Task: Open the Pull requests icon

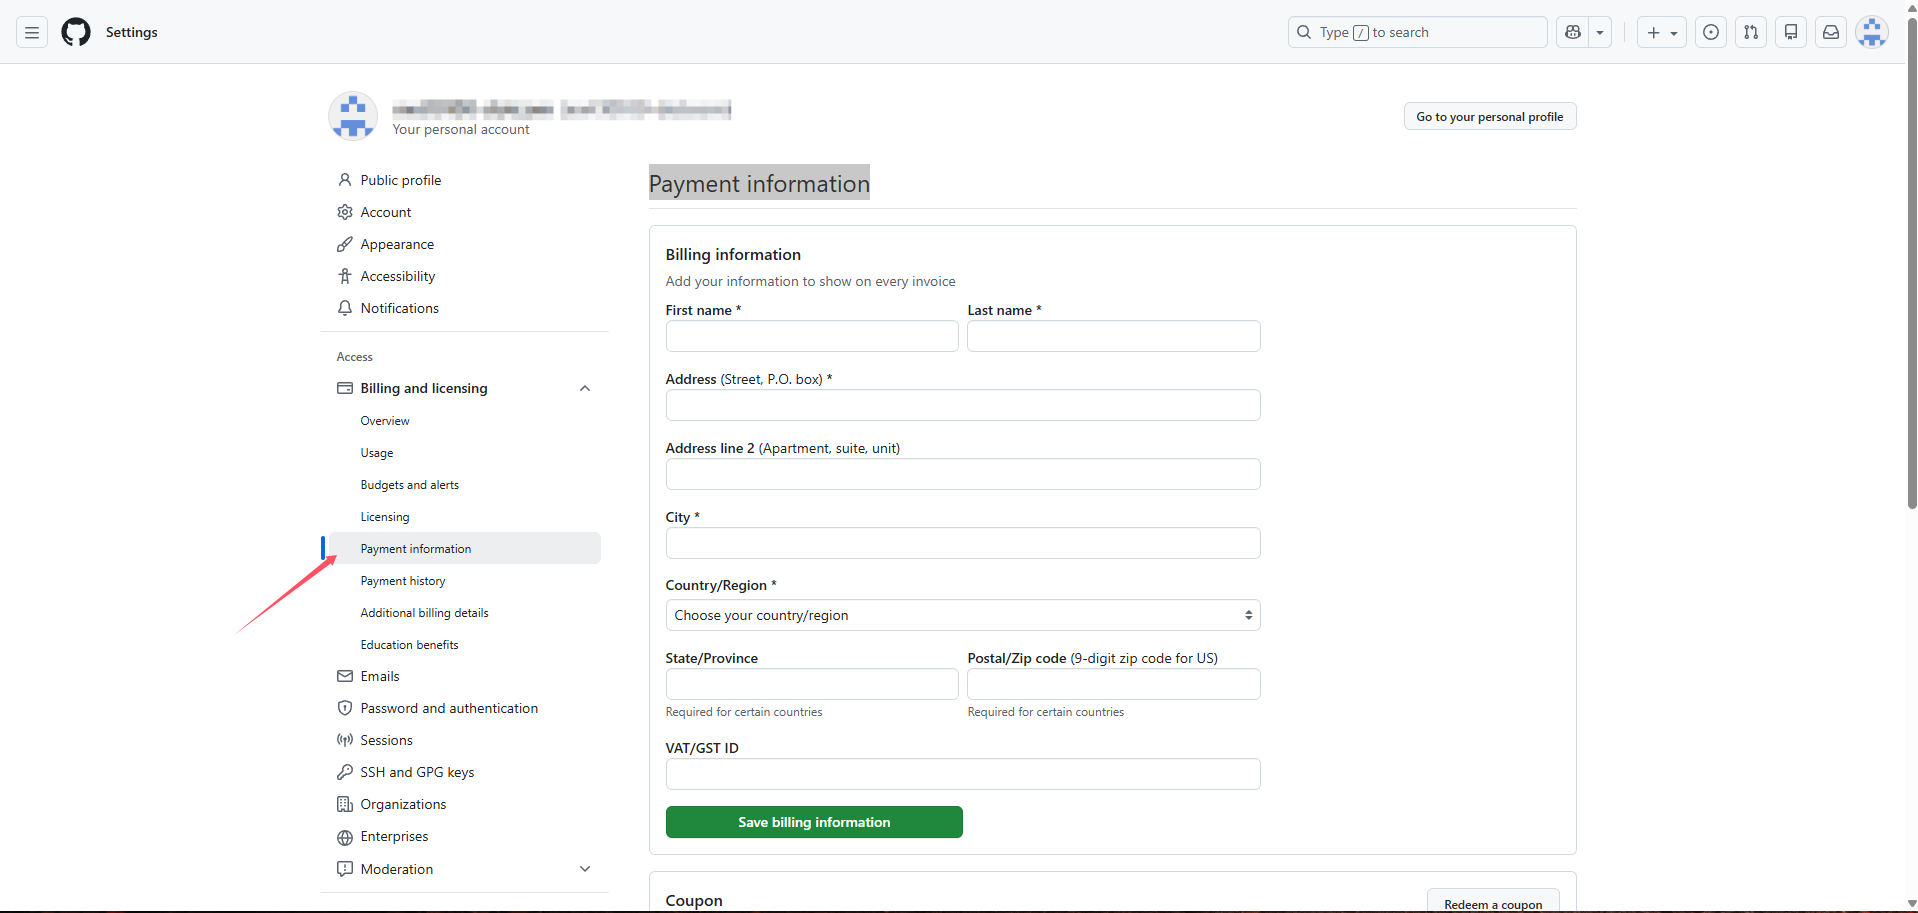Action: click(x=1751, y=32)
